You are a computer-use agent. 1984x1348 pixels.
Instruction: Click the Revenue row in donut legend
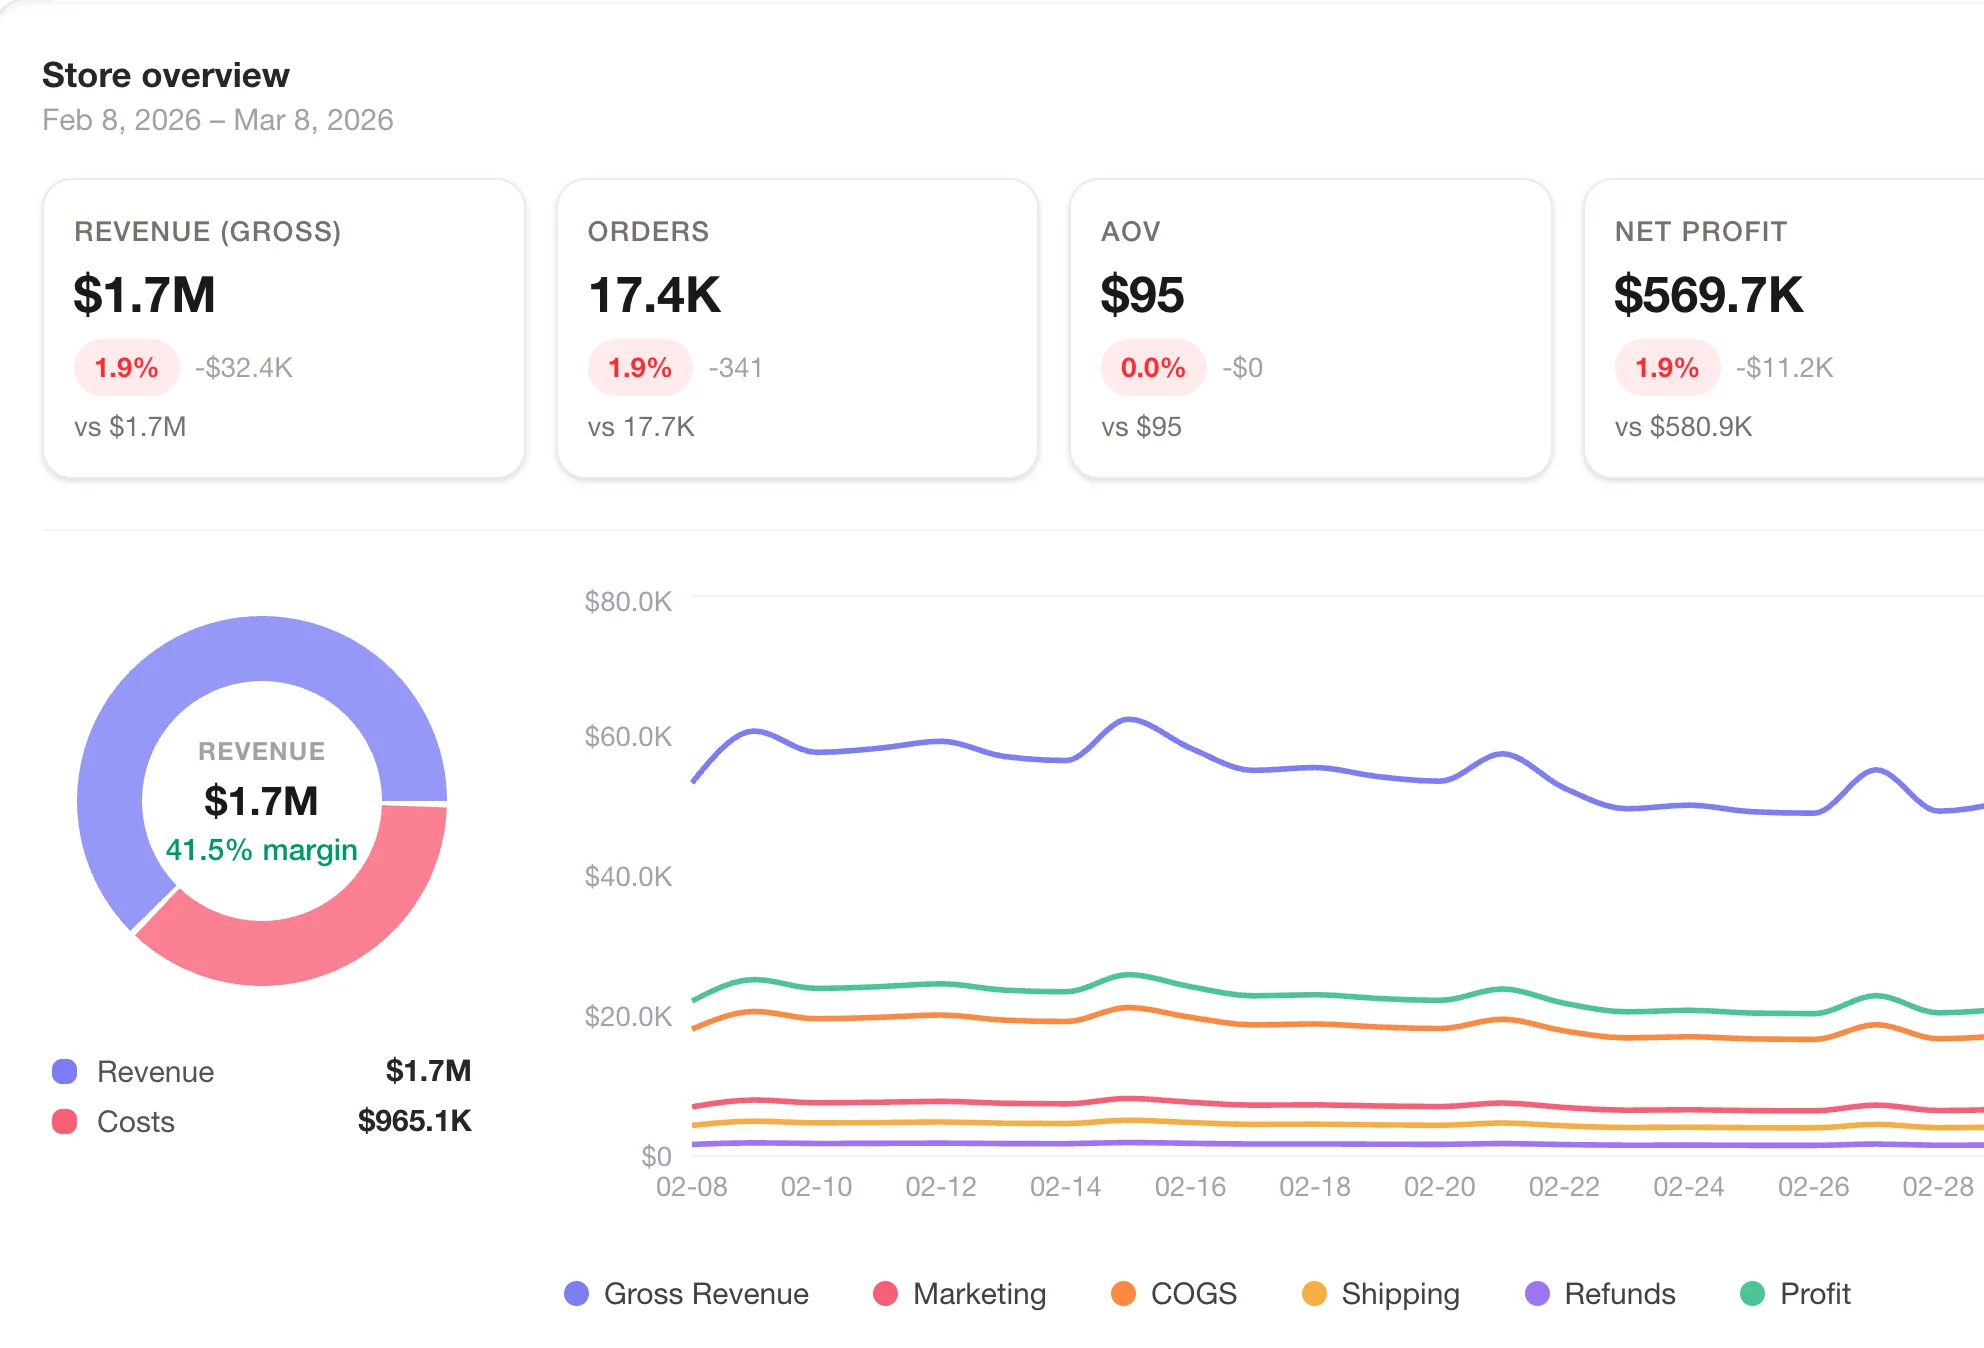click(x=261, y=1072)
